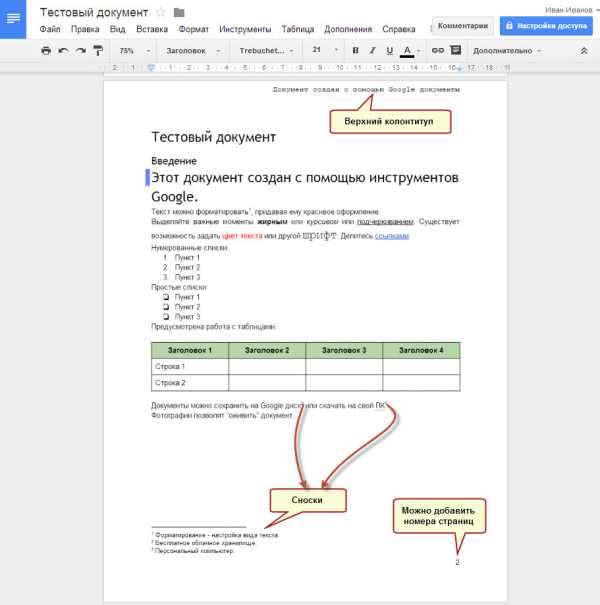Open the Trebuchet font dropdown
600x605 pixels.
pos(266,51)
